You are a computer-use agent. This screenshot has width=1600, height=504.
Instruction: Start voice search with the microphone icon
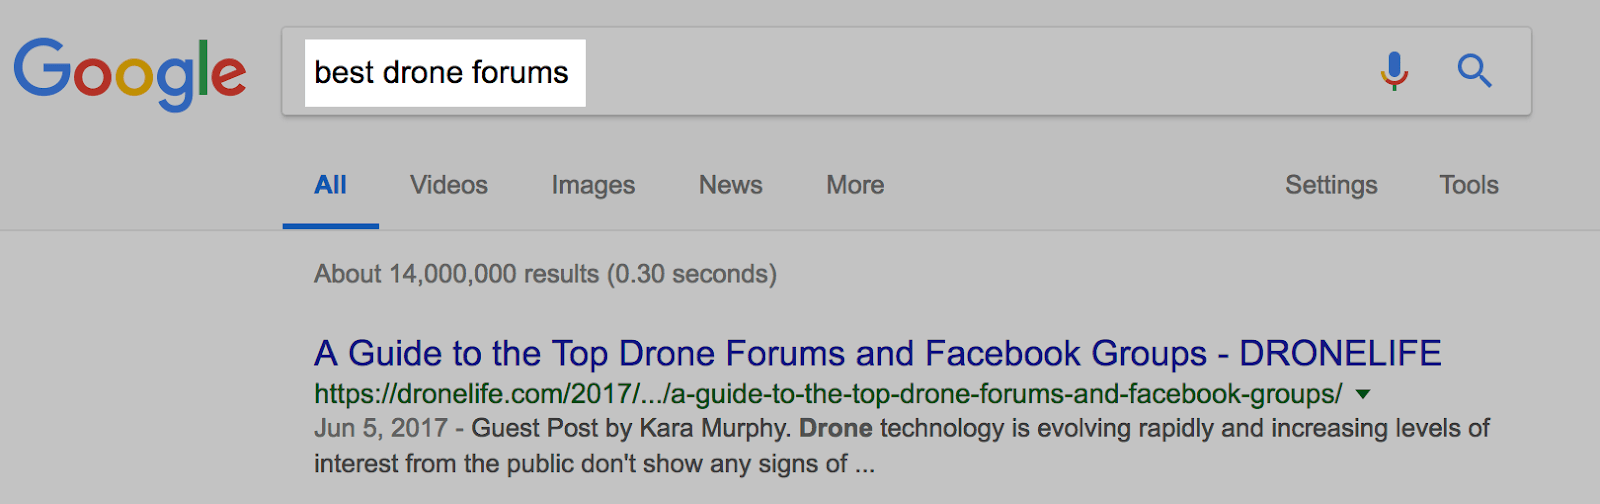(1394, 71)
